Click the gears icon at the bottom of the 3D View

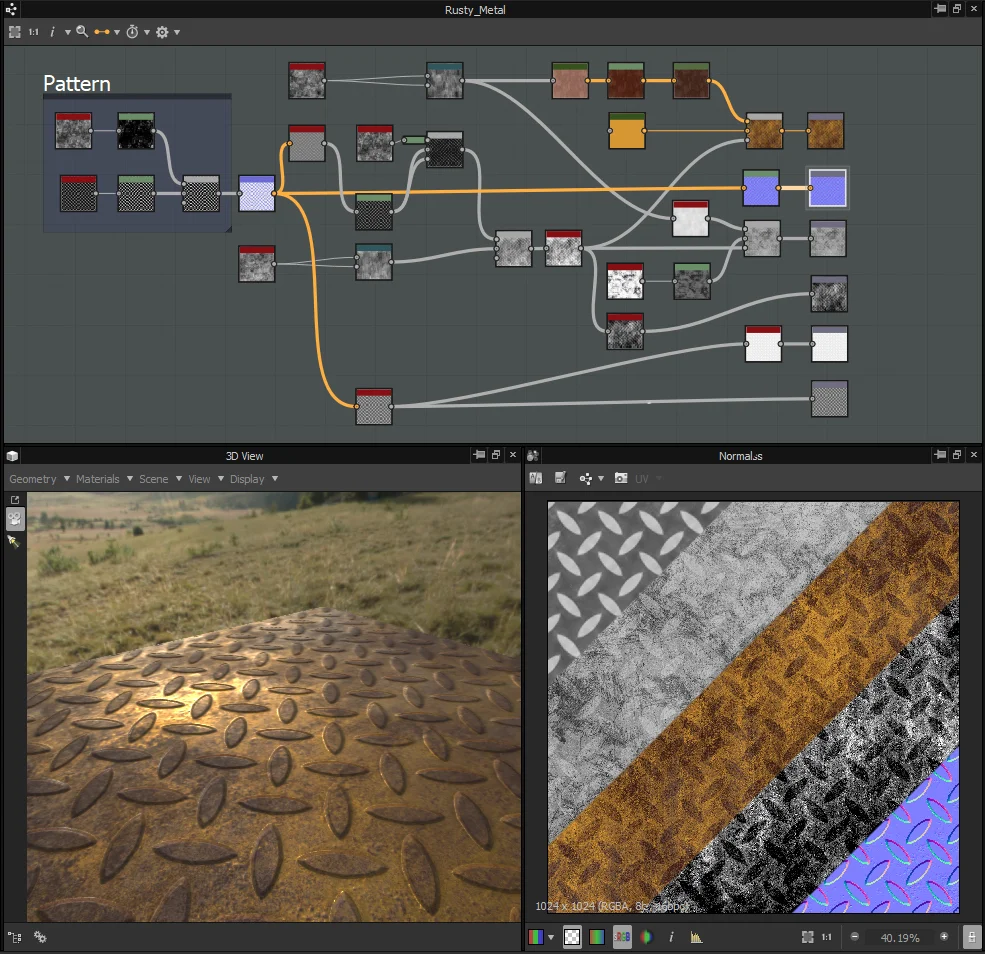coord(40,937)
